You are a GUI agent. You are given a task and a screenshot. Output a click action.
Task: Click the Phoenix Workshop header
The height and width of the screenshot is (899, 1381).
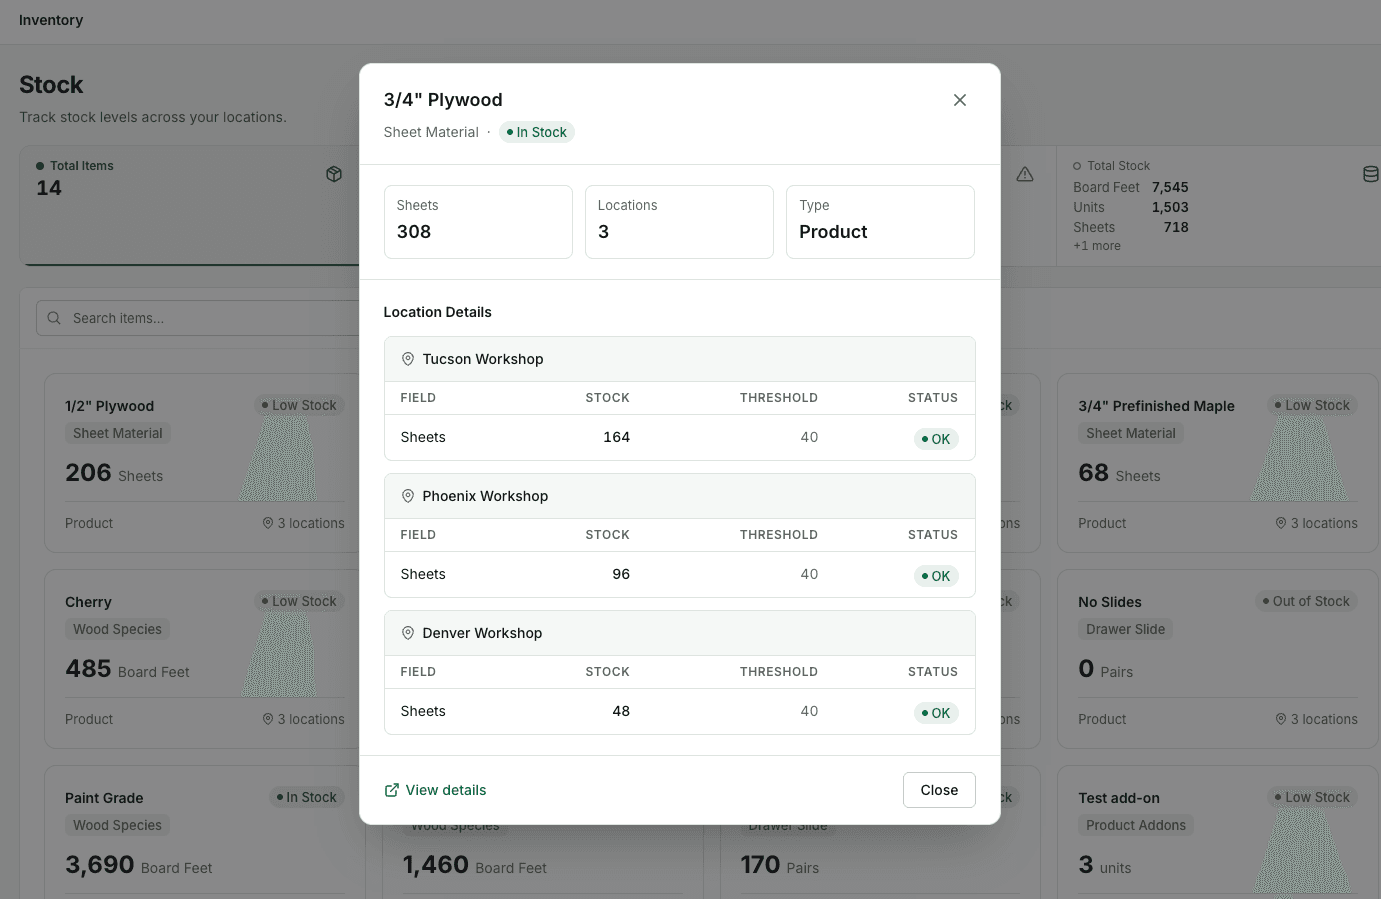[x=680, y=496]
